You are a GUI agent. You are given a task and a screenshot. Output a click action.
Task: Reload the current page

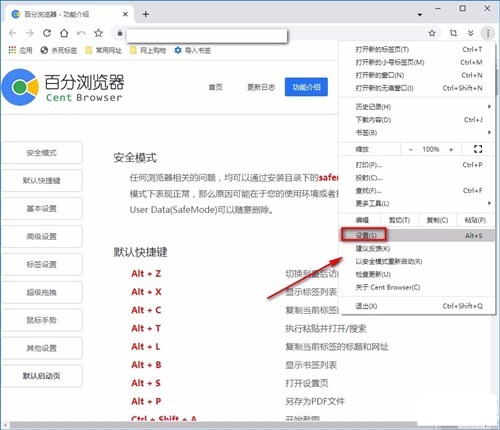click(x=47, y=33)
